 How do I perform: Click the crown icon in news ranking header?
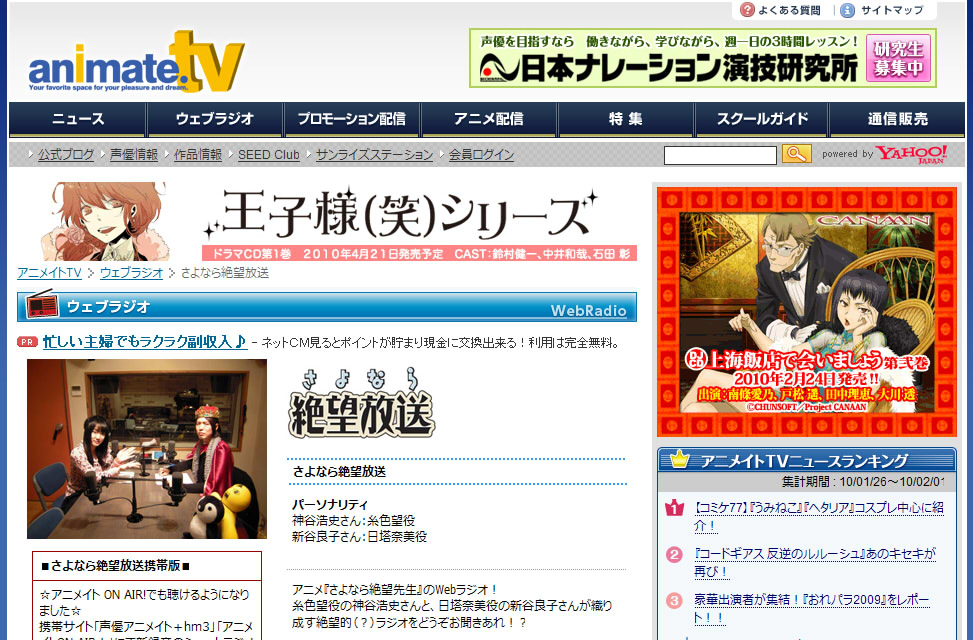(680, 460)
